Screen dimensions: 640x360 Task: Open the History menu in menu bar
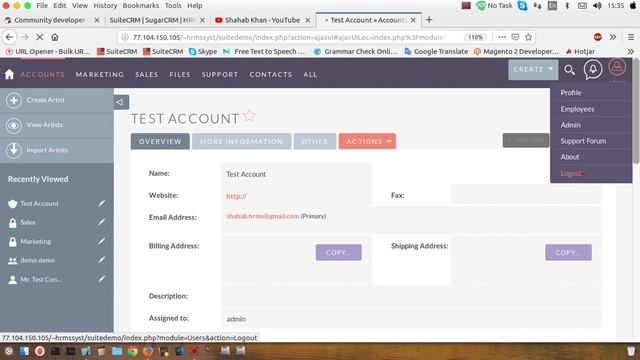[105, 6]
